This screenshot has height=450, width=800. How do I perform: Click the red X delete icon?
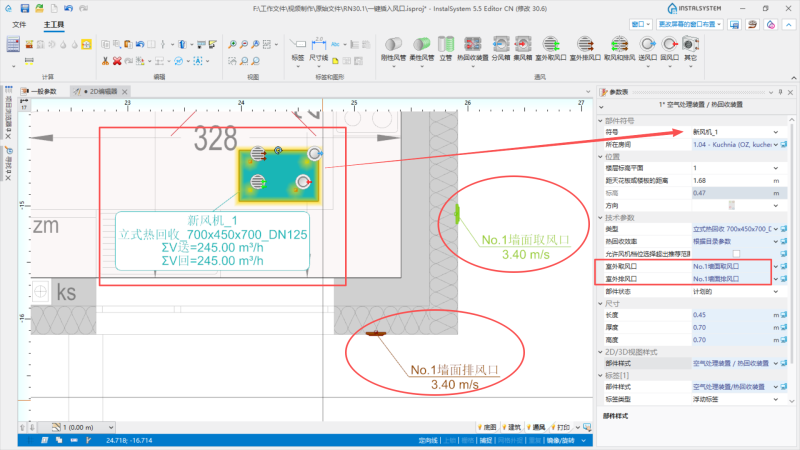click(117, 61)
